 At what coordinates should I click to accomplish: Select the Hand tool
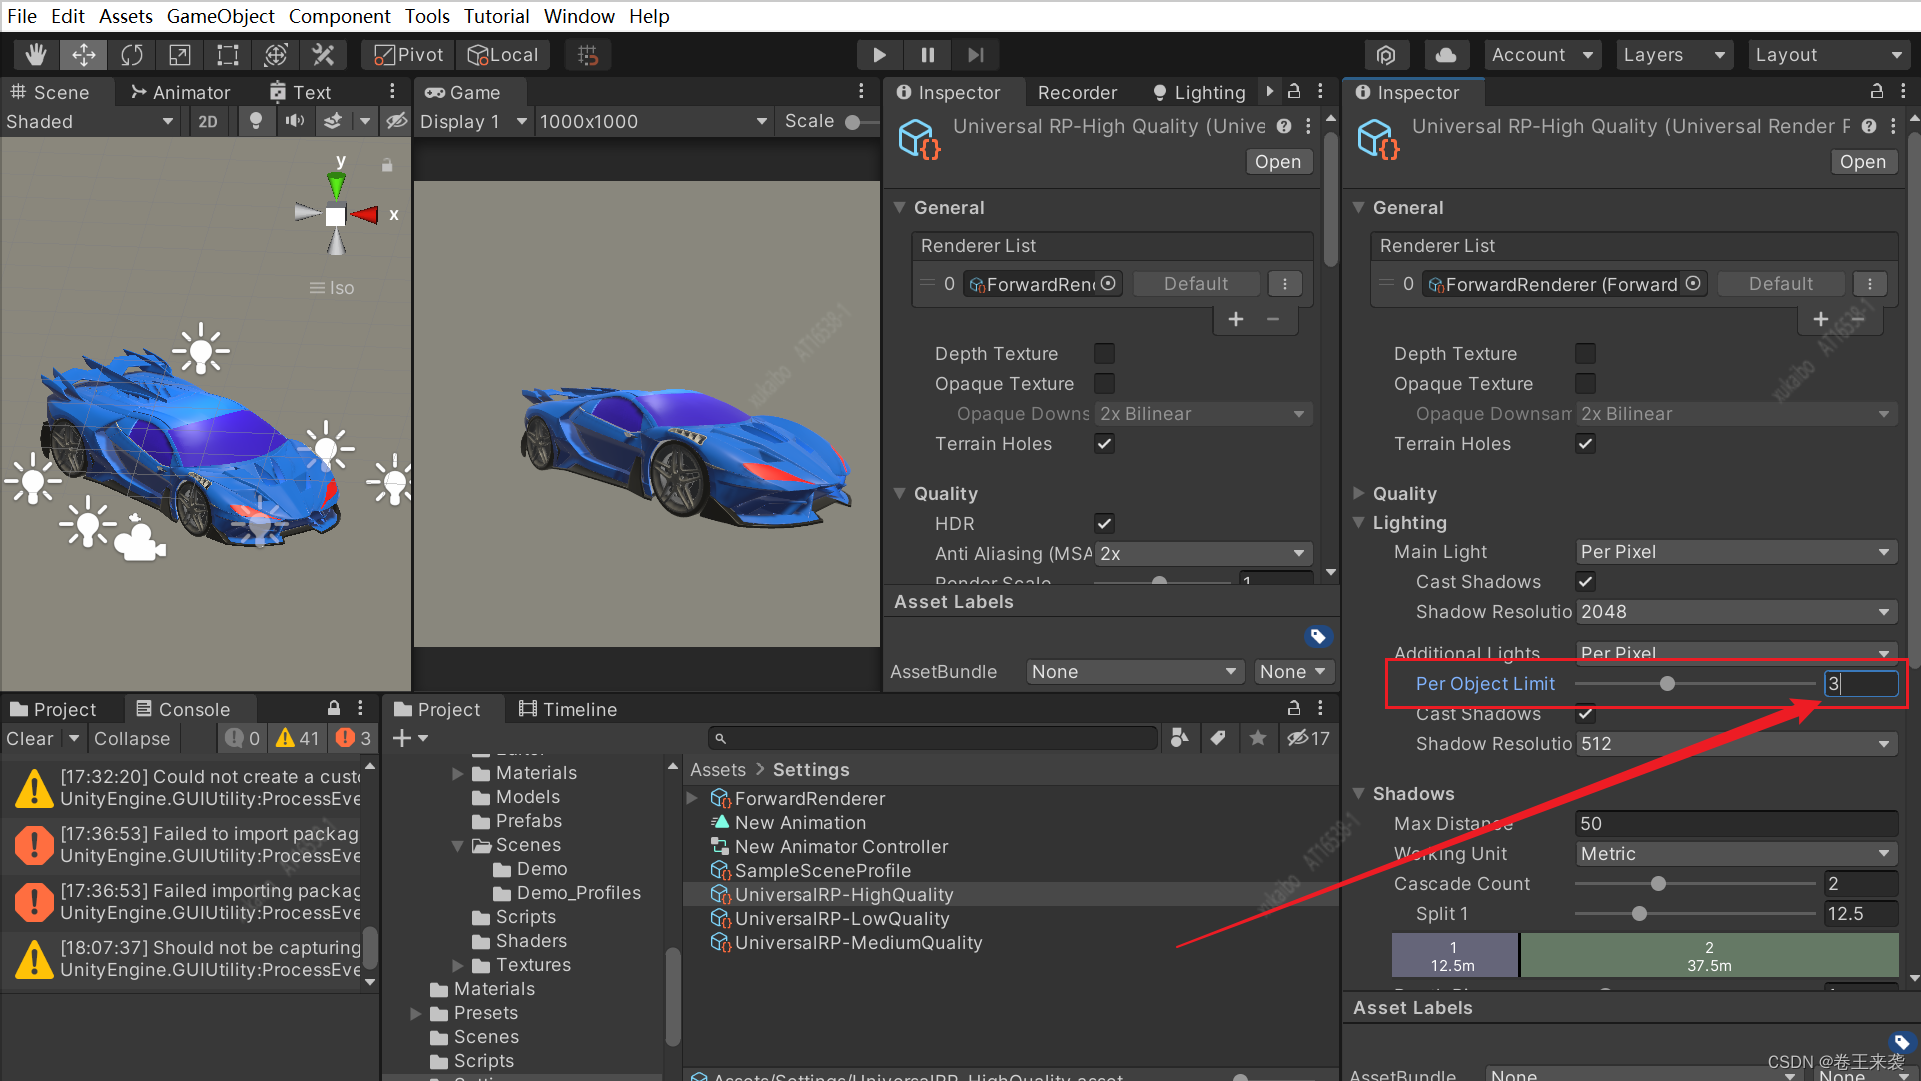point(36,55)
